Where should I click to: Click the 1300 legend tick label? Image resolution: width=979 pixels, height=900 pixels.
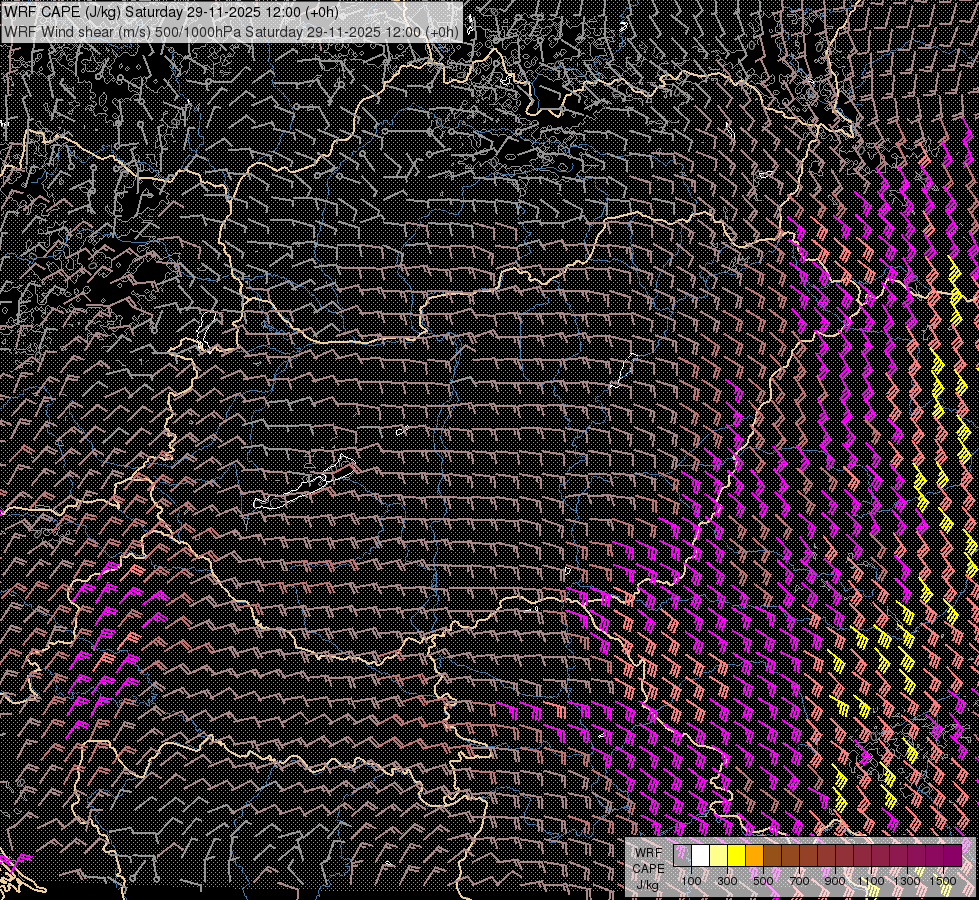[x=907, y=881]
